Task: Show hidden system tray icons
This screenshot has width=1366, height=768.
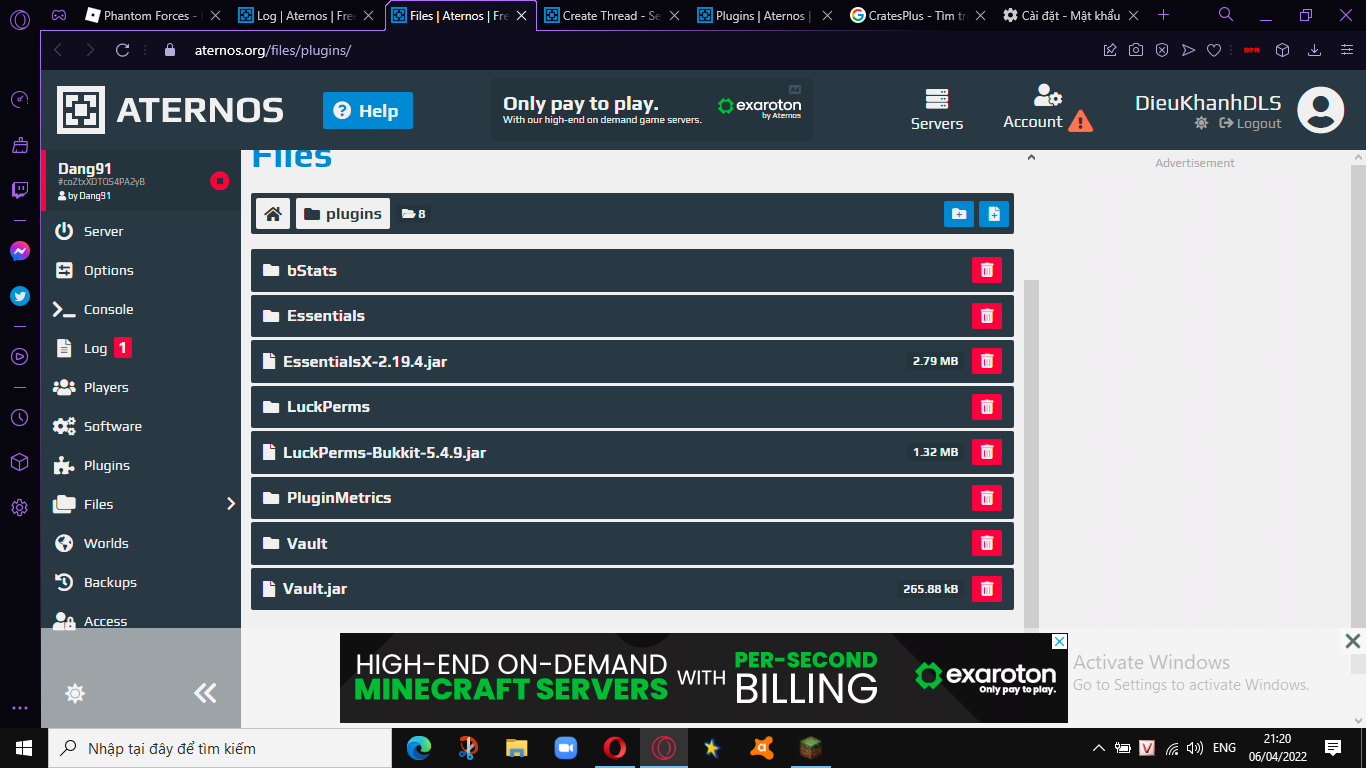Action: (1099, 748)
